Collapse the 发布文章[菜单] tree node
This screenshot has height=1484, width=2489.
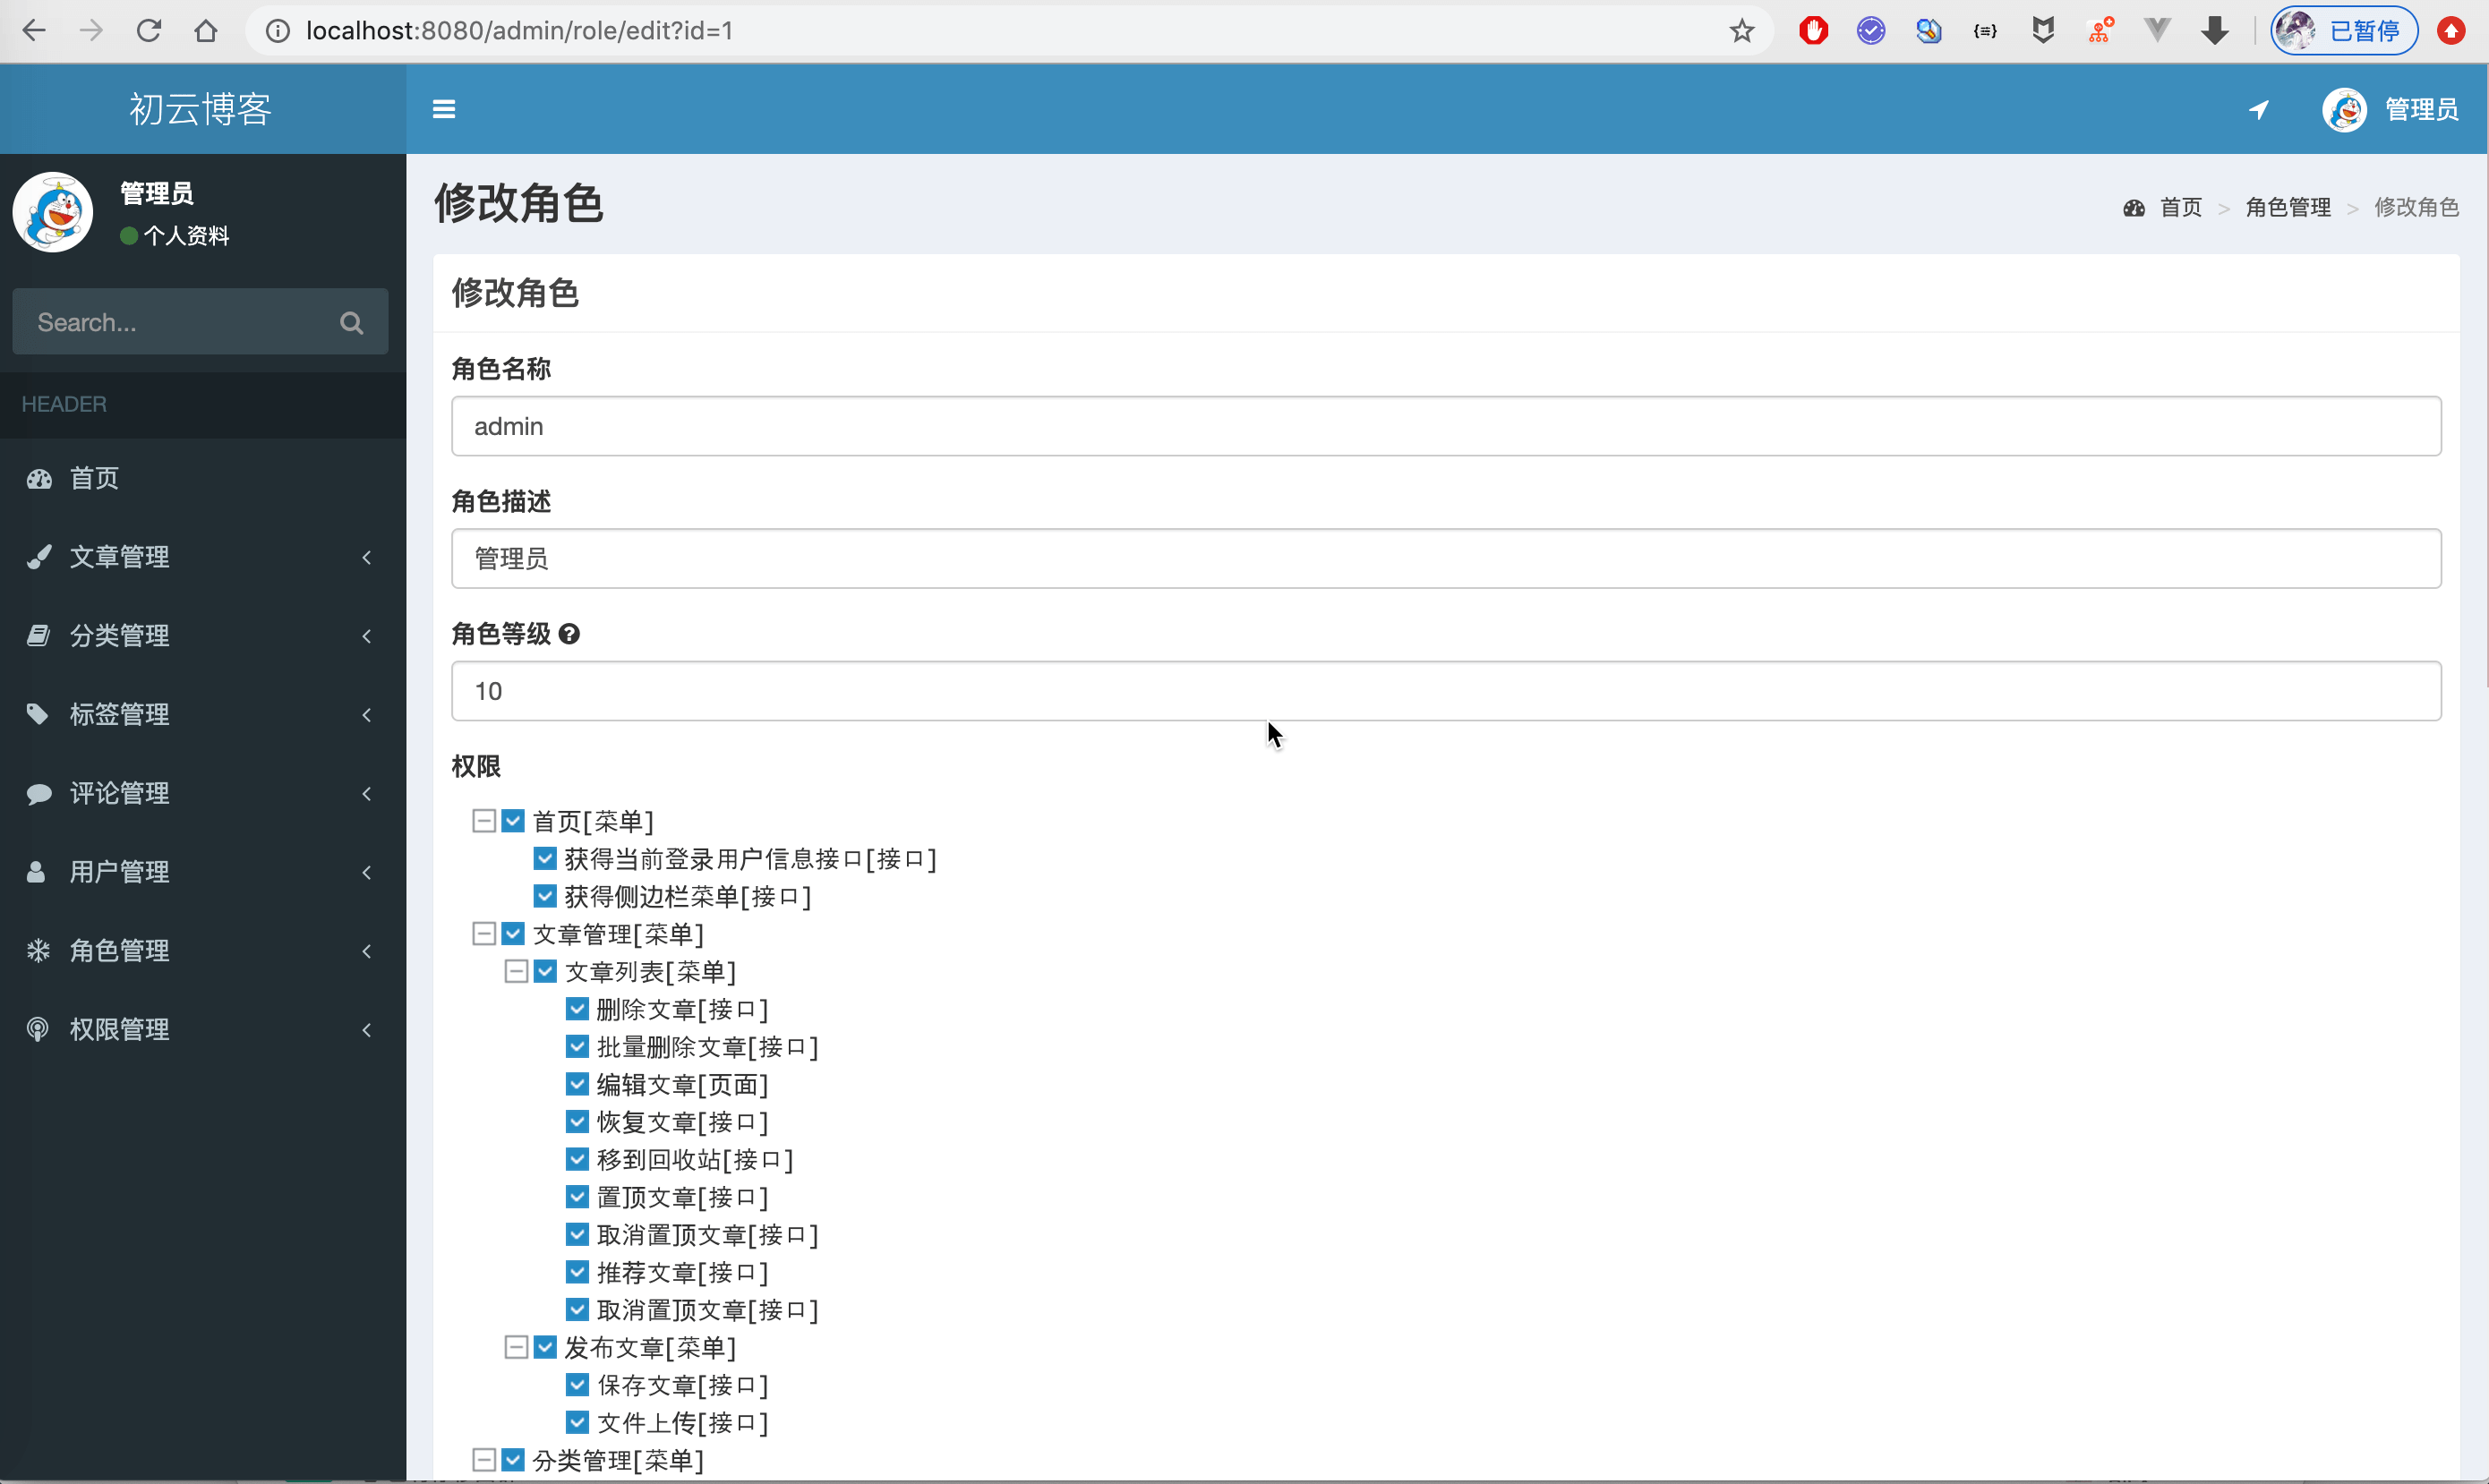[x=516, y=1347]
